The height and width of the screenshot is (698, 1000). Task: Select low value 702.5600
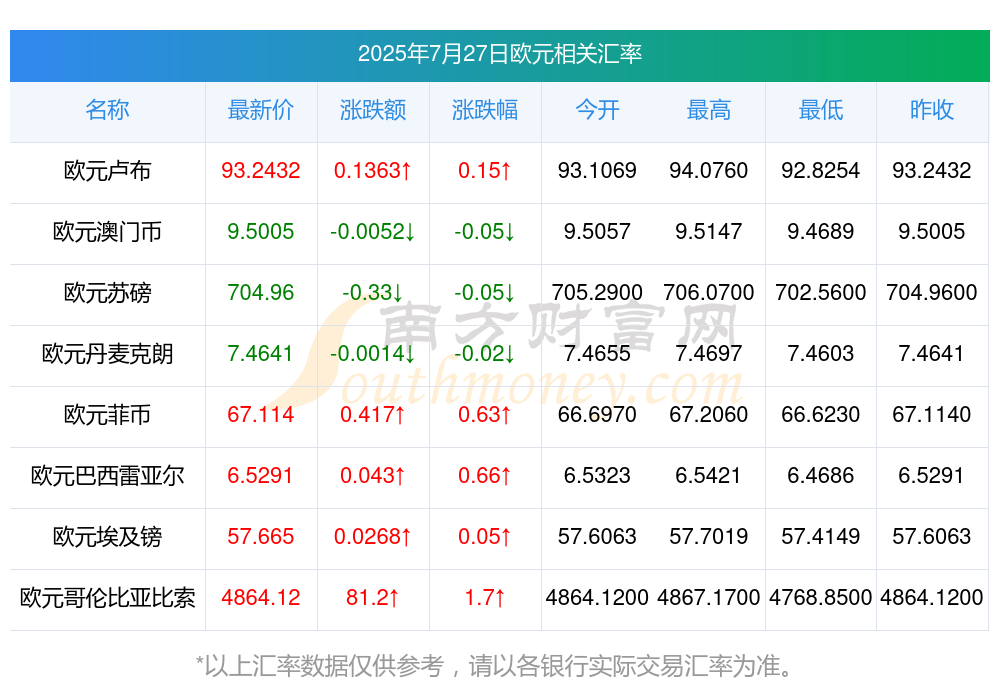(x=821, y=293)
